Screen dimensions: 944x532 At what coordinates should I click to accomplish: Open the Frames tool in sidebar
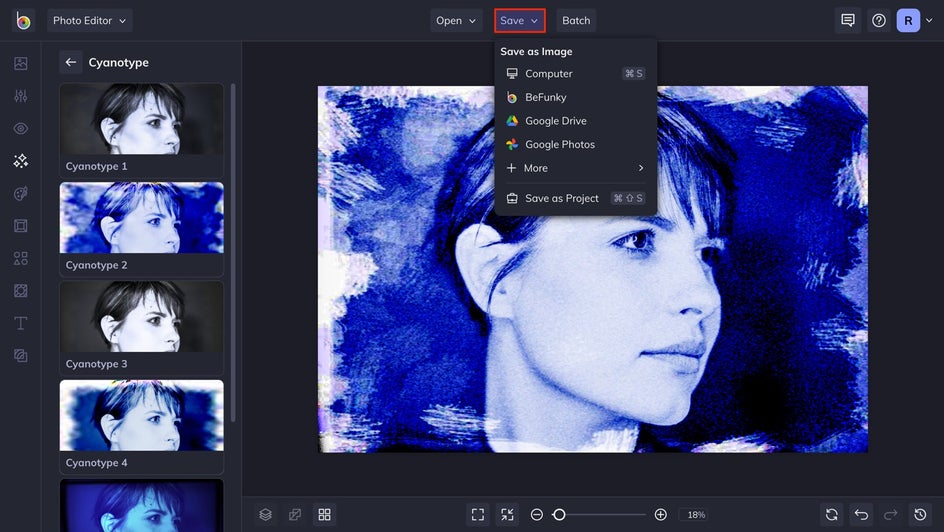[20, 226]
